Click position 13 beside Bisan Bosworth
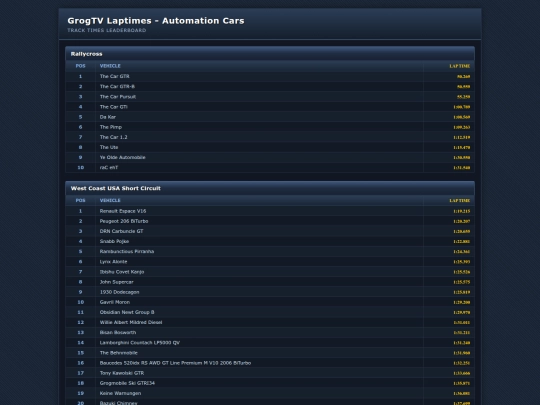The width and height of the screenshot is (540, 405). [x=80, y=332]
